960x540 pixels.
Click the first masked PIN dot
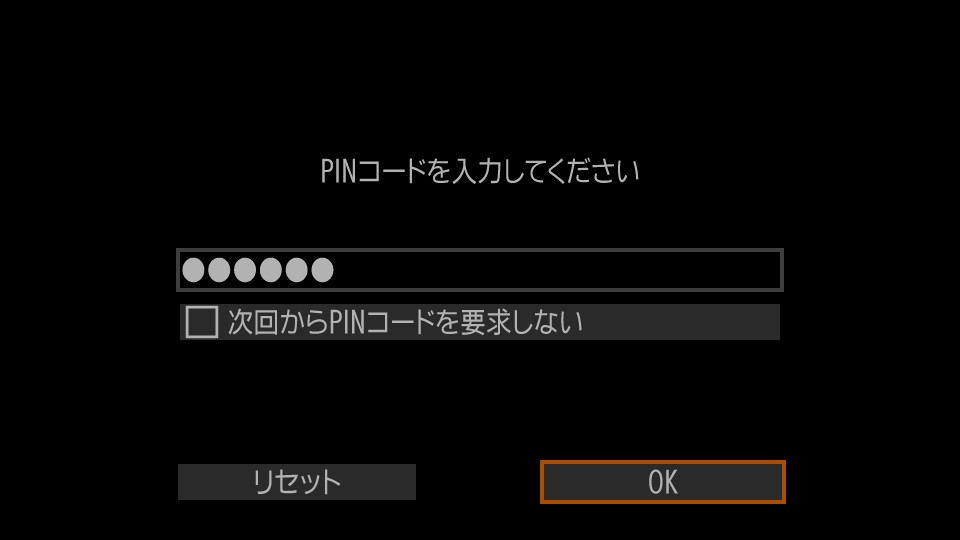(x=193, y=270)
